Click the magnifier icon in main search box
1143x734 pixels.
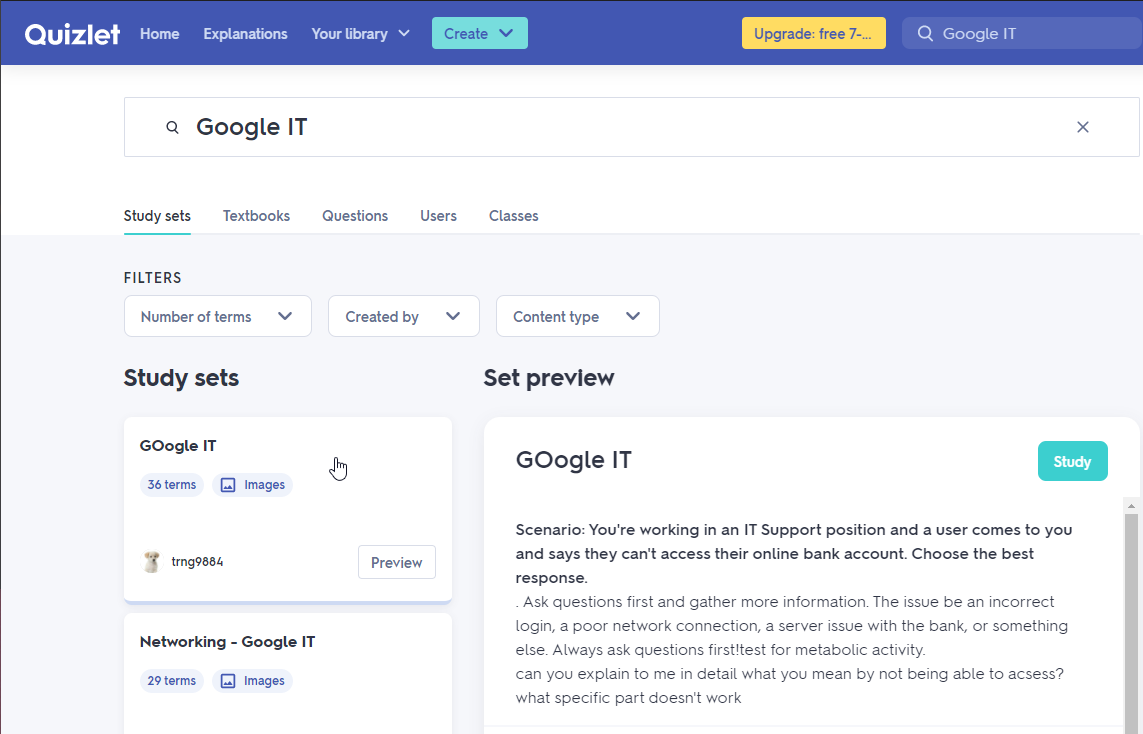click(172, 127)
